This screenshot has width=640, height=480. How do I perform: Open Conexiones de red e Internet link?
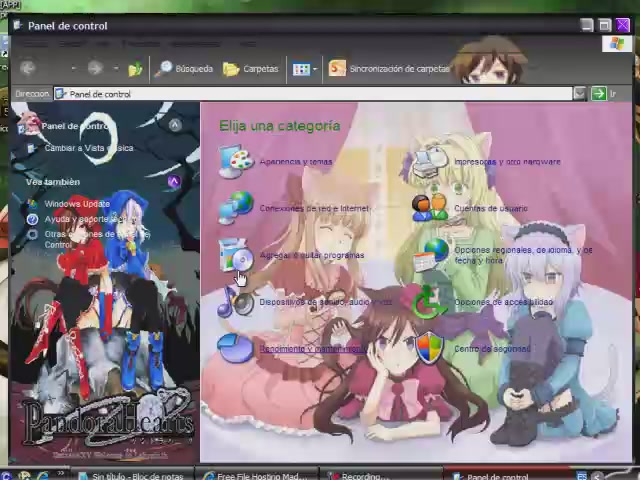click(x=314, y=208)
